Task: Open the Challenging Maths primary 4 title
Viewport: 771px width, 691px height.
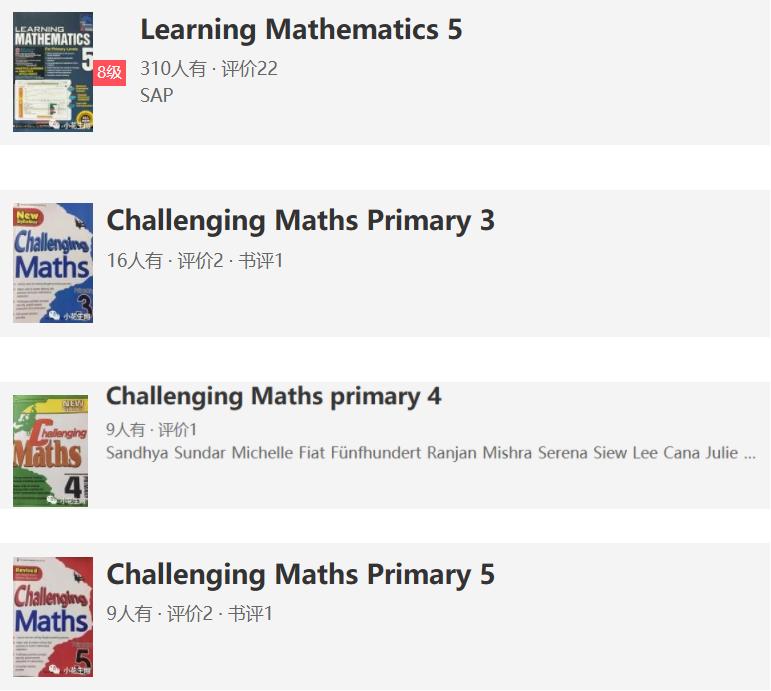Action: tap(273, 397)
